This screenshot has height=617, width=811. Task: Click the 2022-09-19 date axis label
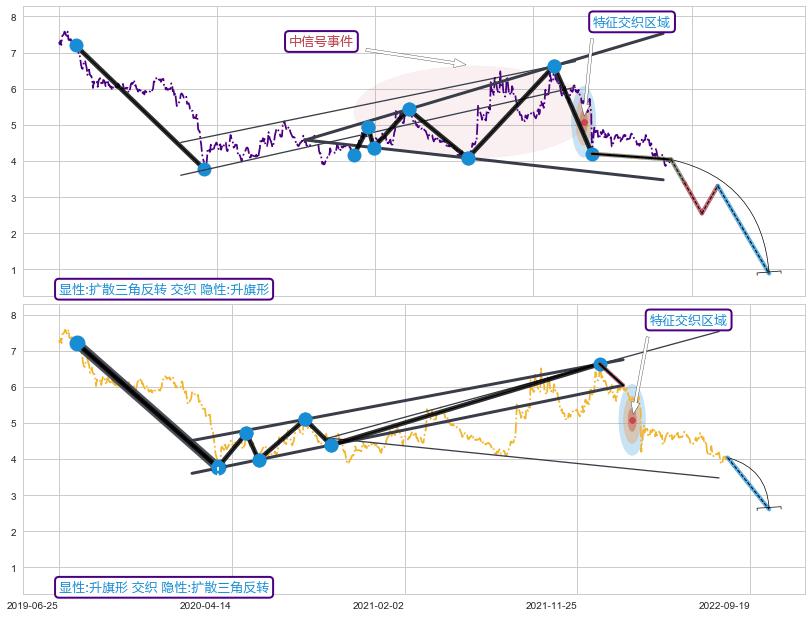(724, 605)
